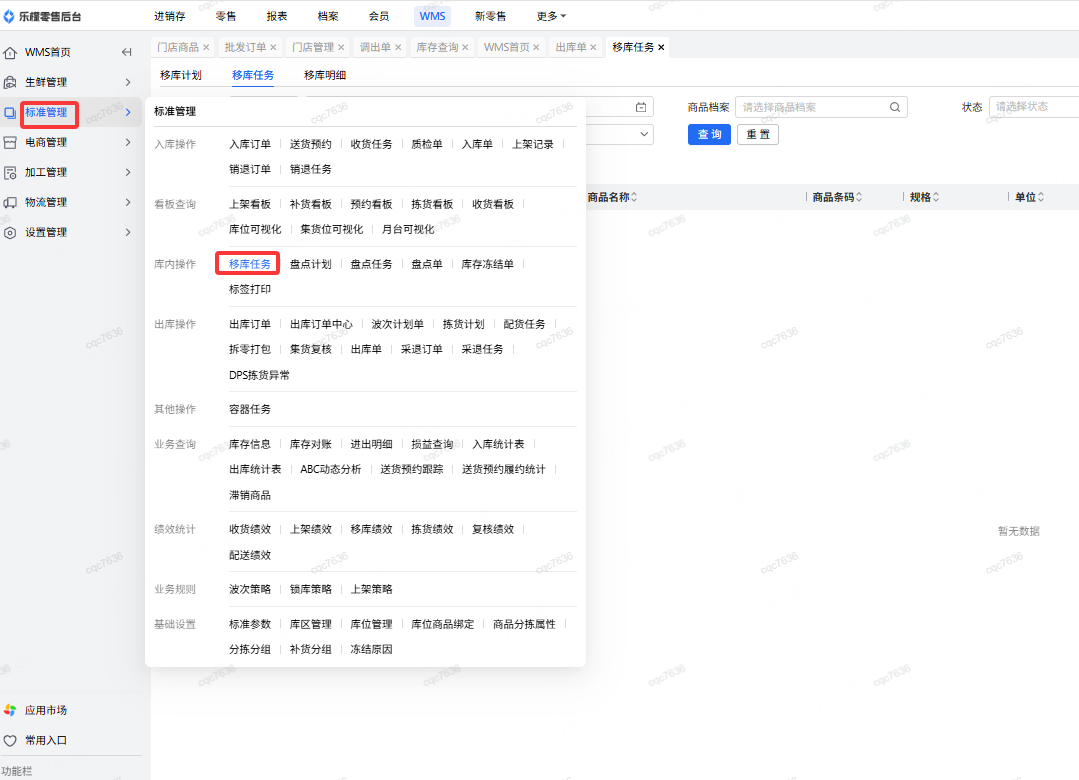Close the 库存查询 tab
Viewport: 1079px width, 780px height.
465,48
